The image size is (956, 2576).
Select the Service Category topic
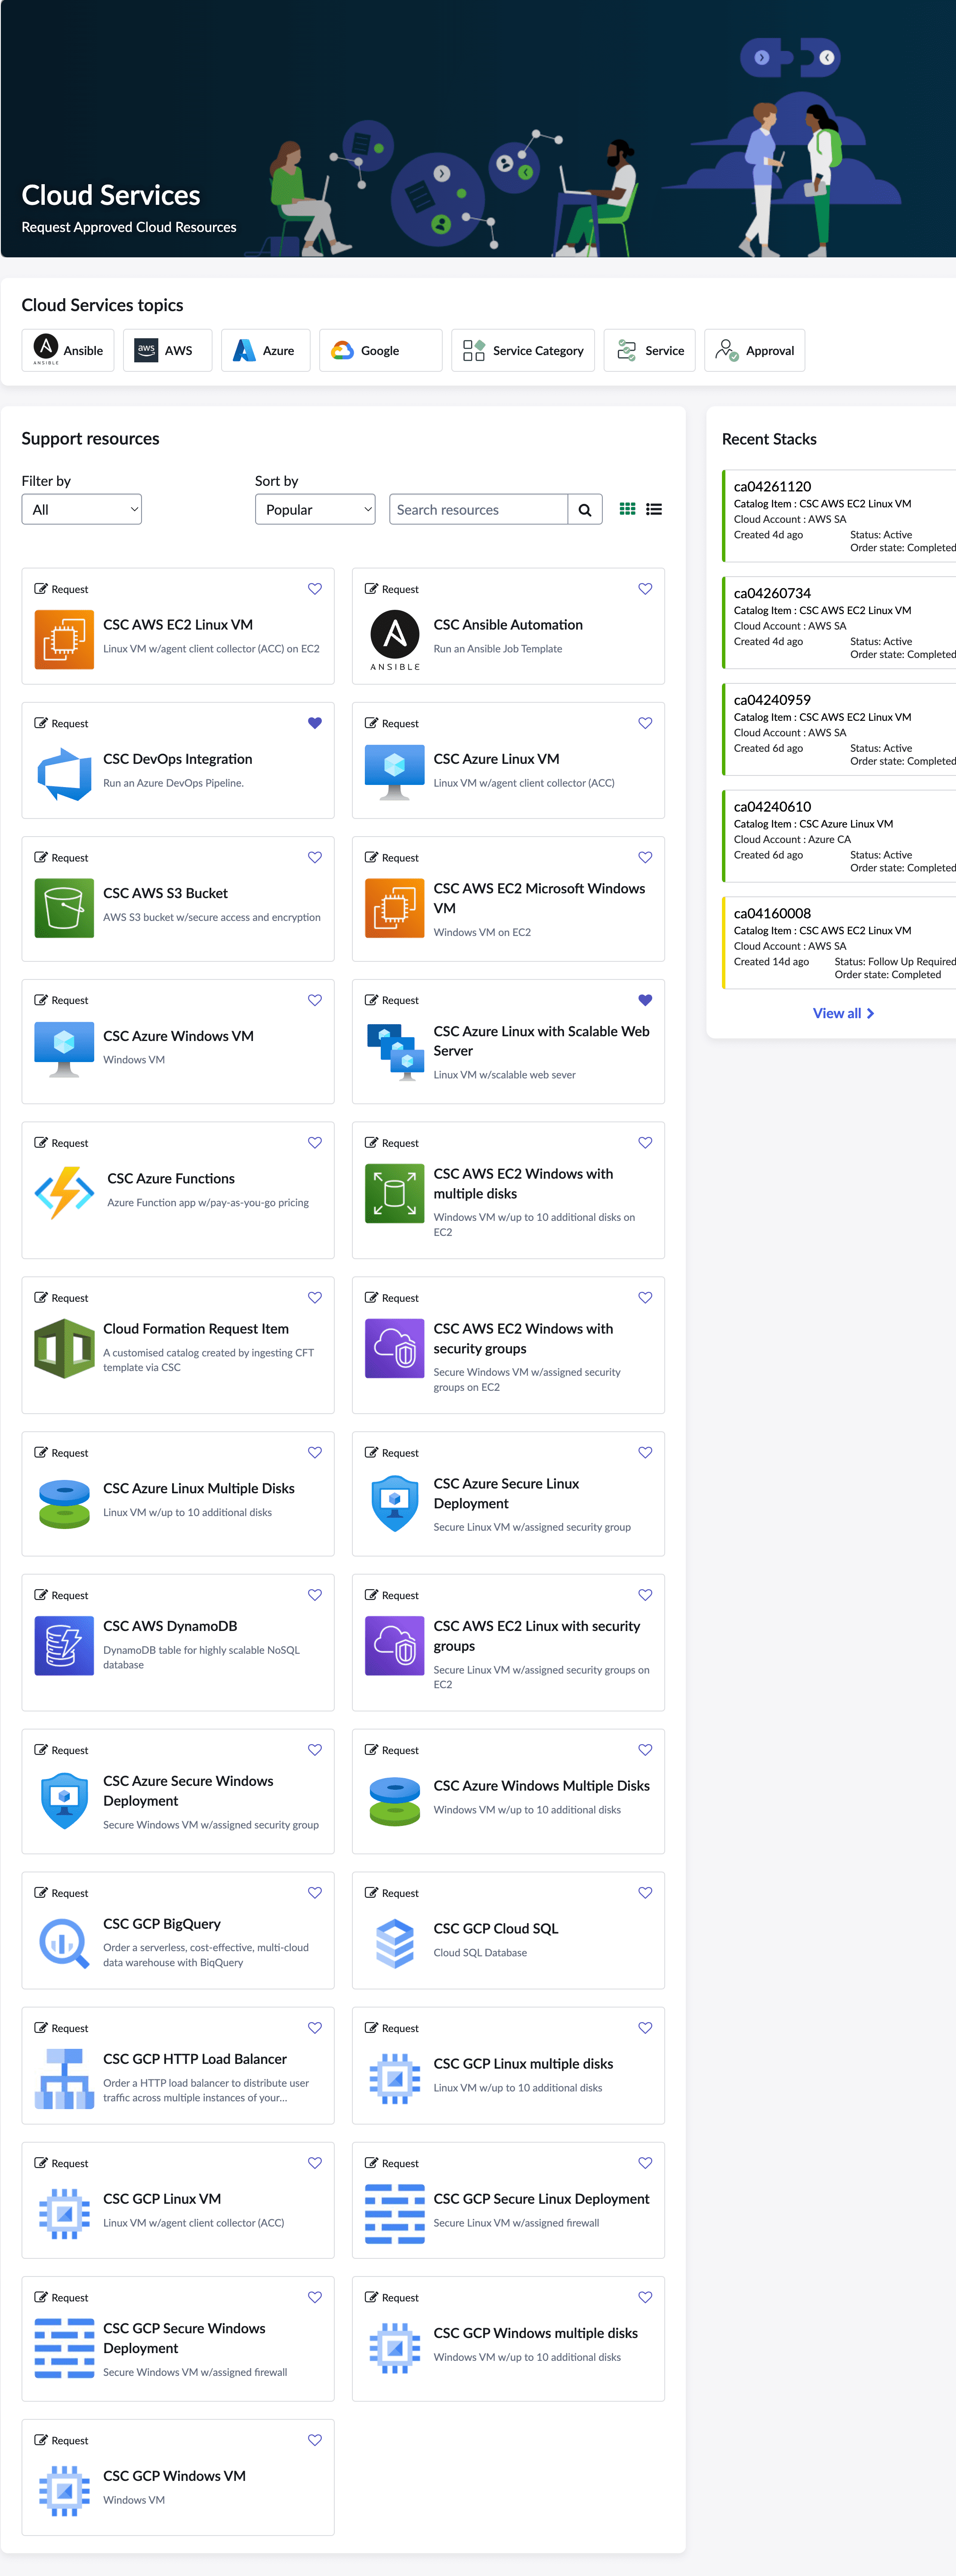[523, 350]
